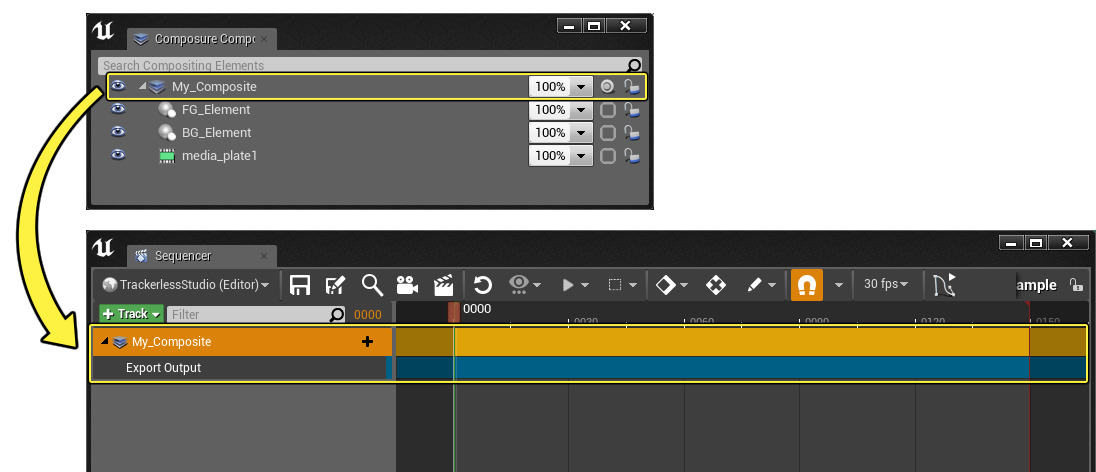Select the Export Output track row
This screenshot has height=472, width=1096.
(242, 368)
